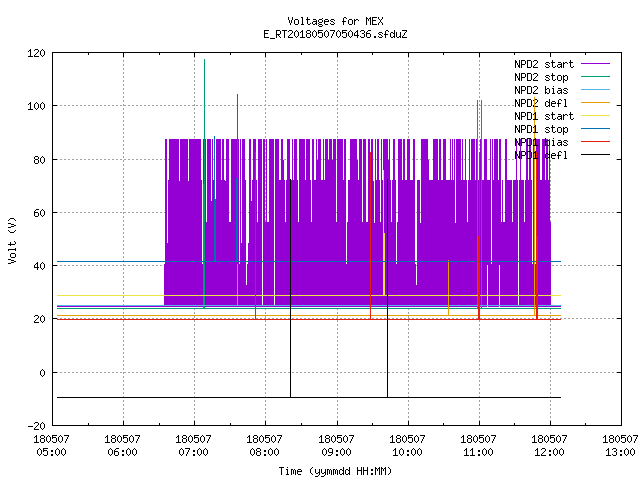Click the x-axis label 180507 12:00

(549, 445)
